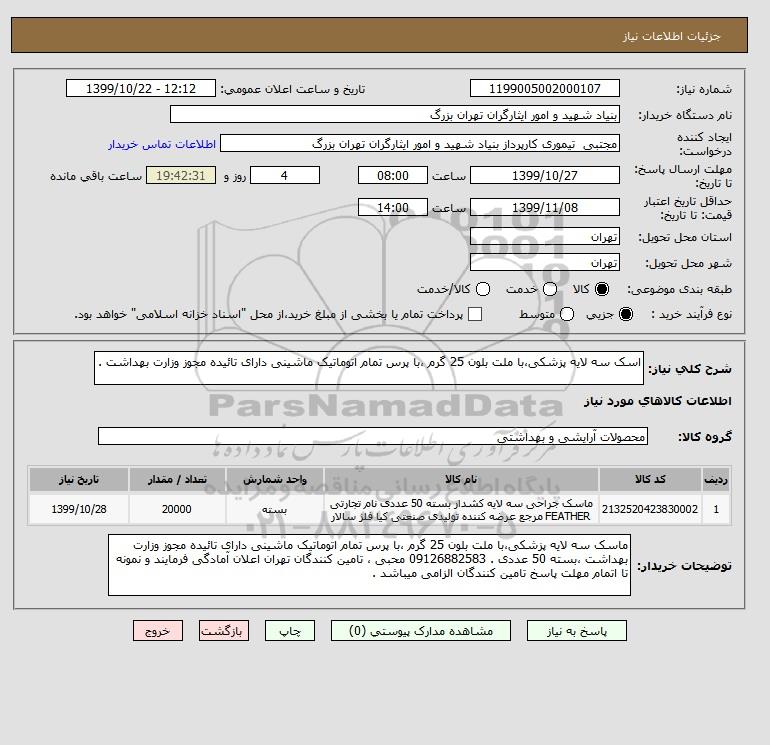Click the quantity cell 20000
Viewport: 770px width, 745px height.
(177, 509)
